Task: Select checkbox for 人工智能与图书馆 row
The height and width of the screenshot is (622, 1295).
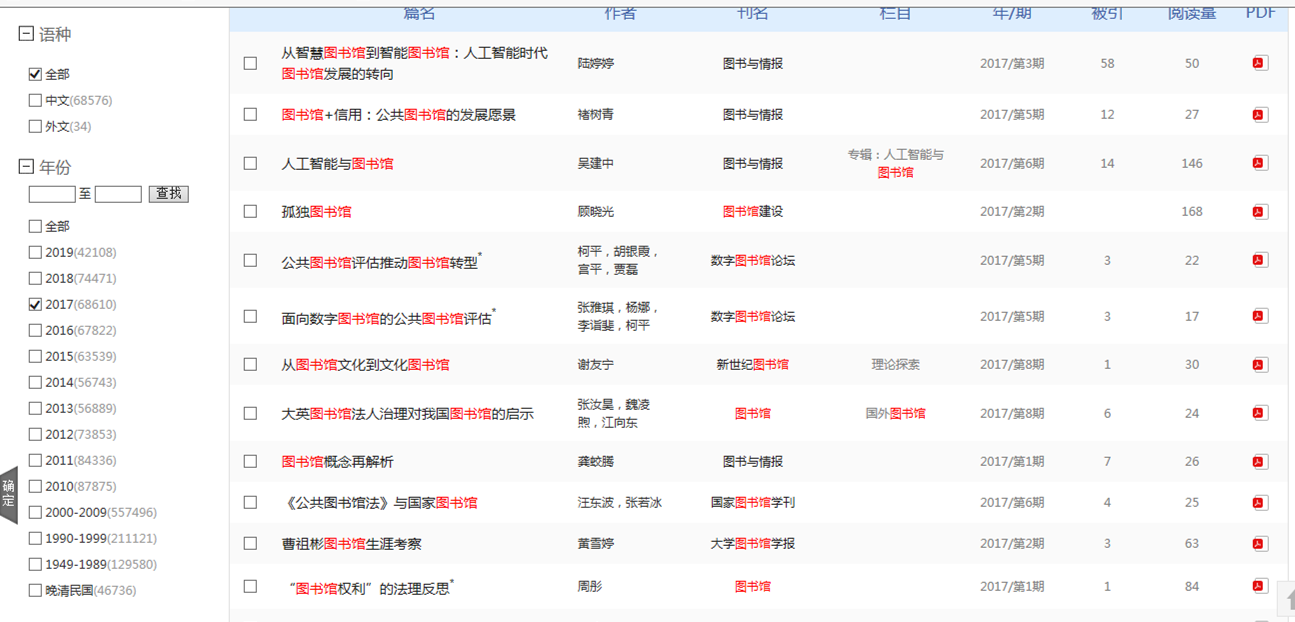Action: [250, 163]
